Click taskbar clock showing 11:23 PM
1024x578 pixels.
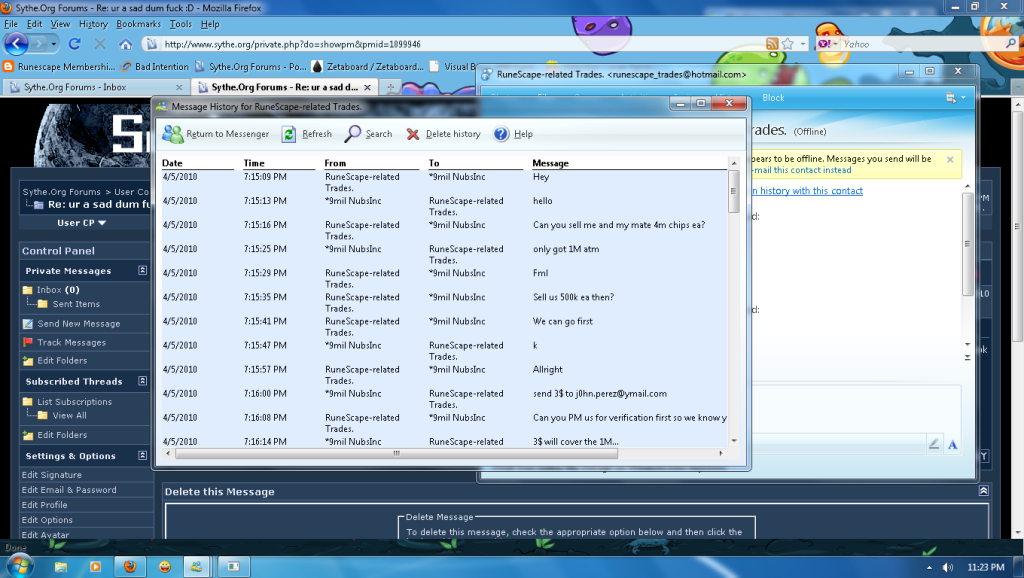point(985,567)
